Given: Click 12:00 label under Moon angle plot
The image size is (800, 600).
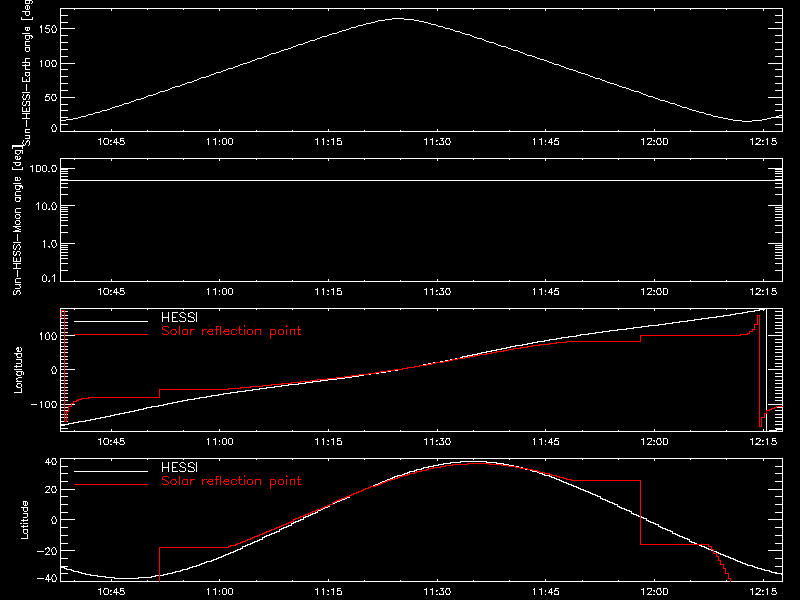Looking at the screenshot, I should (x=655, y=292).
